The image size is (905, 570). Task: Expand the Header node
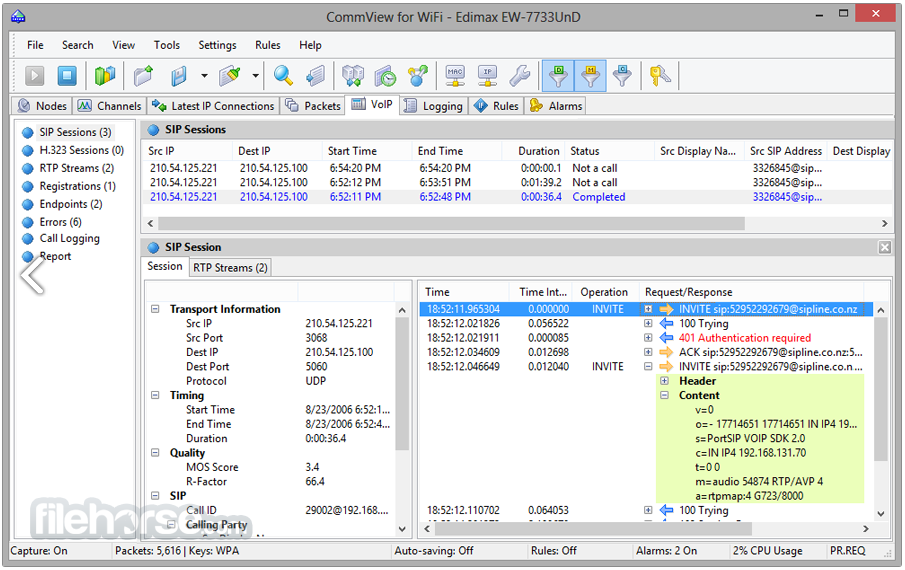664,381
